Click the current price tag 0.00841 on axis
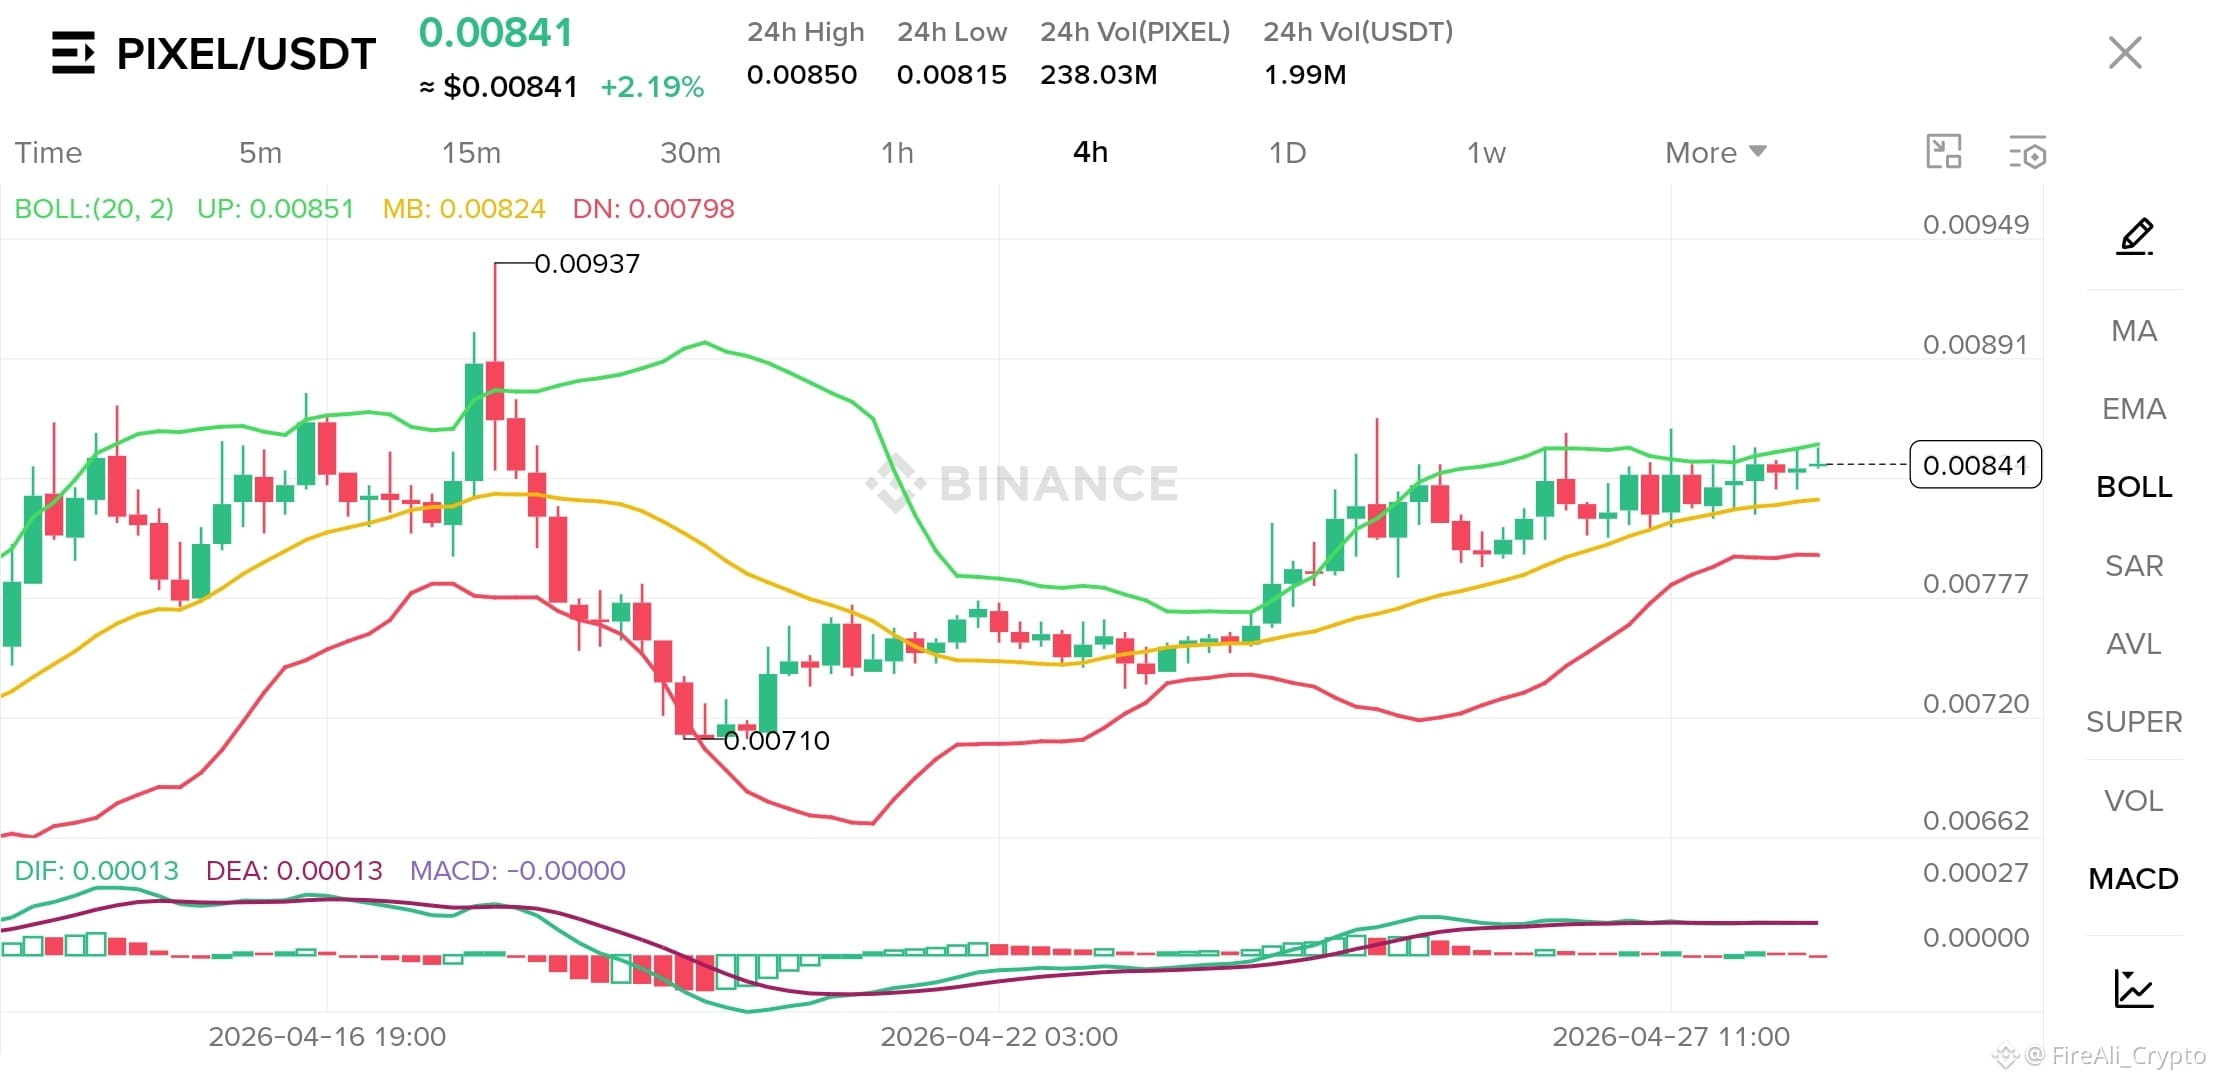The image size is (2220, 1080). coord(1976,465)
